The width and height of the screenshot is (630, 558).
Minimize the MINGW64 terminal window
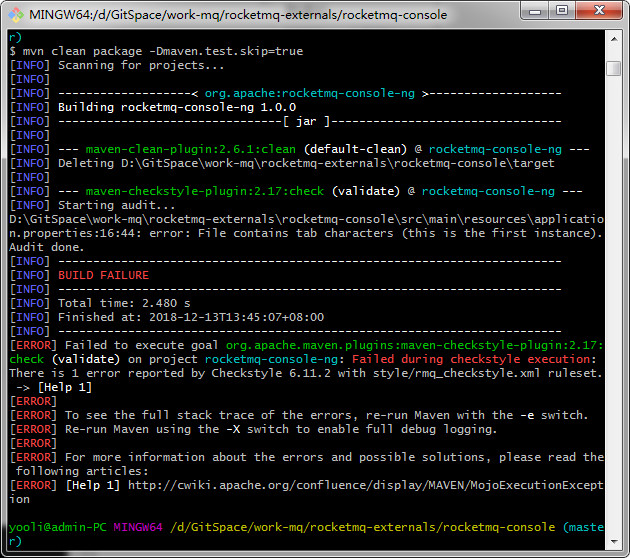535,11
